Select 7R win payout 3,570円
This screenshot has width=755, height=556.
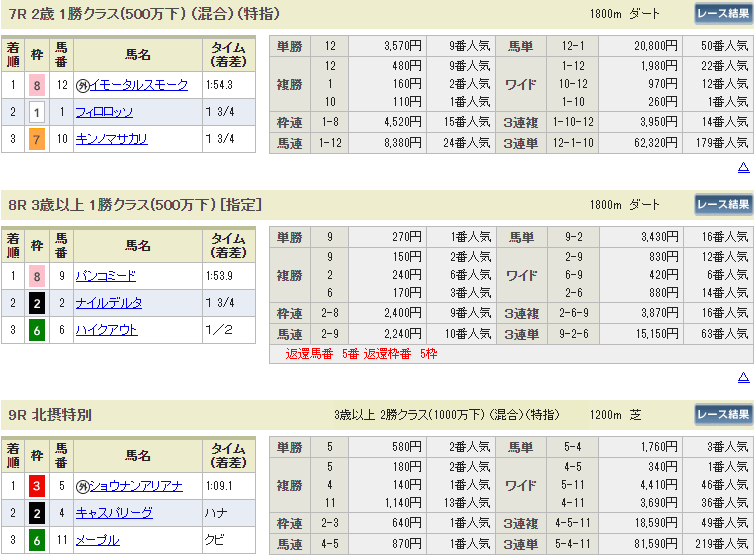click(403, 46)
